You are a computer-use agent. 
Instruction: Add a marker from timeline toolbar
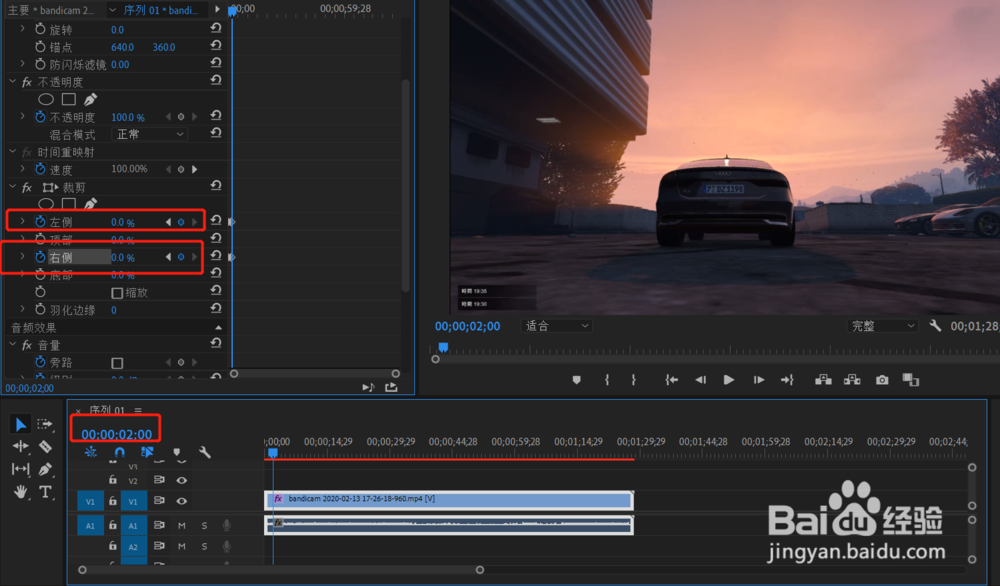pyautogui.click(x=177, y=452)
